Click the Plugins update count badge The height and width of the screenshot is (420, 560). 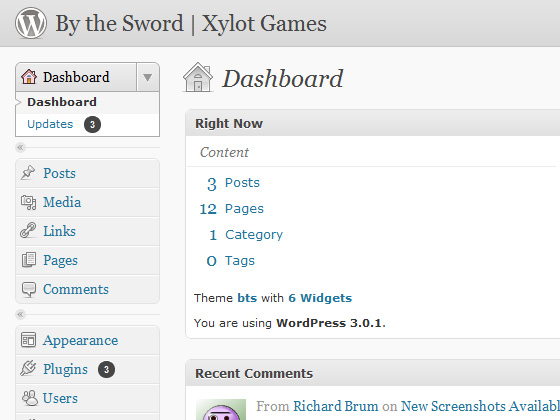[106, 369]
